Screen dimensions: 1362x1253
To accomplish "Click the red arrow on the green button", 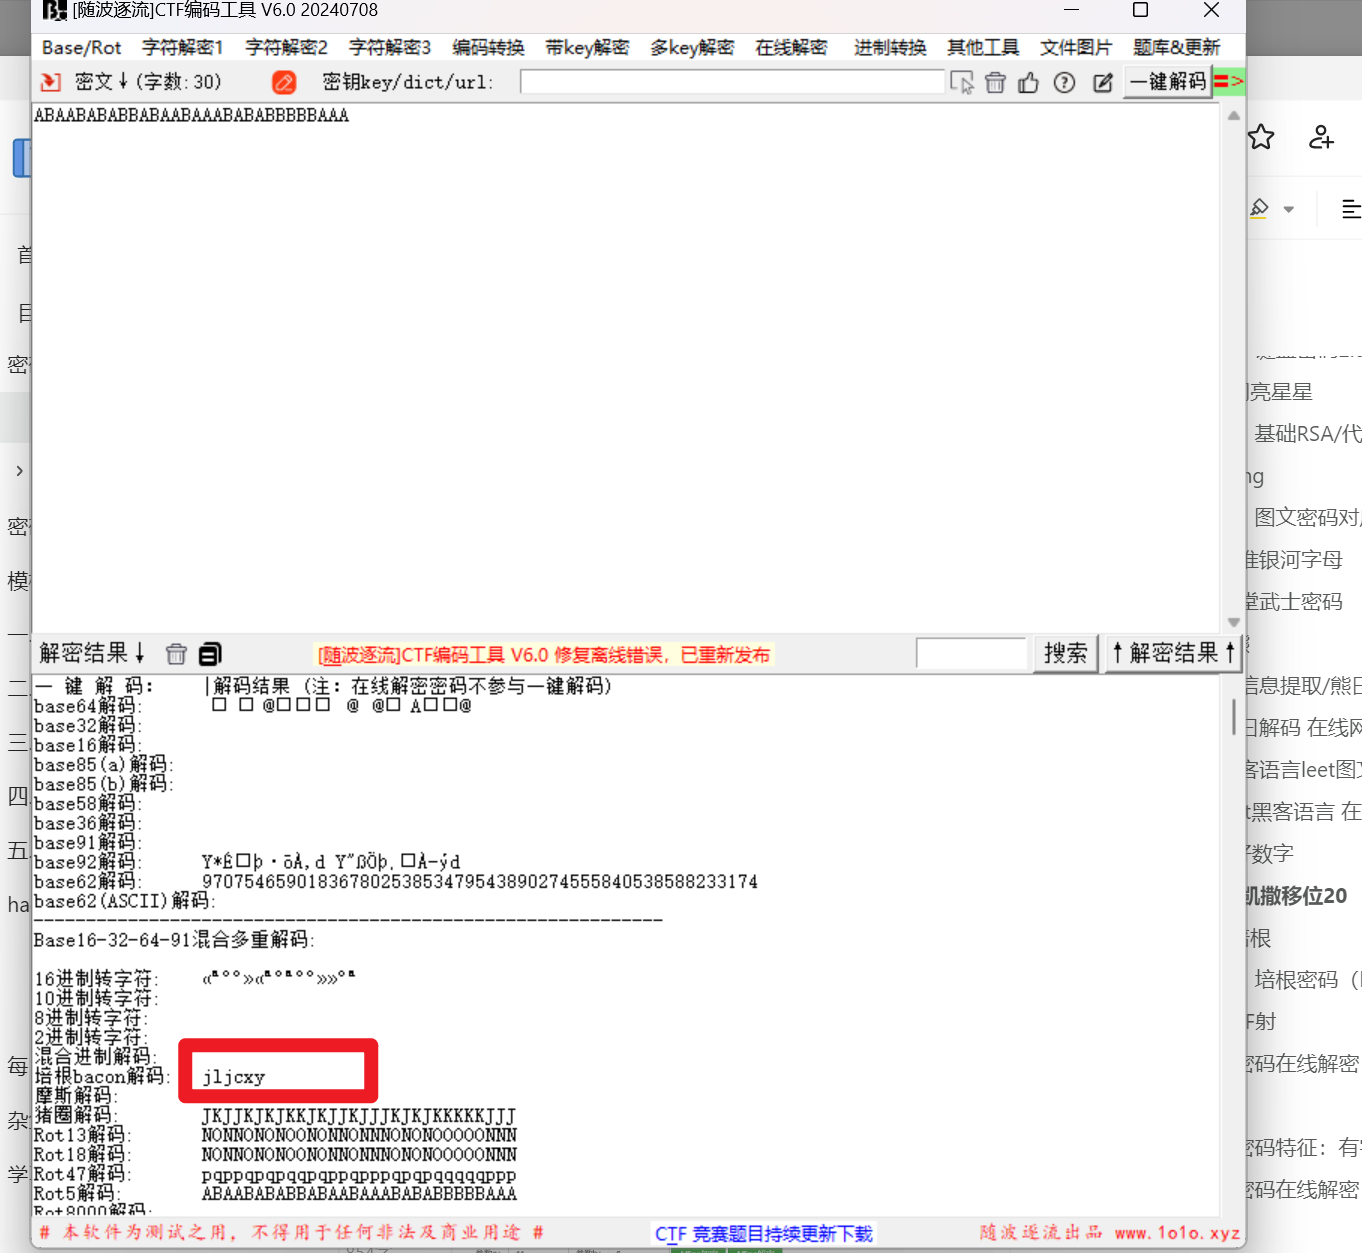I will click(1229, 82).
